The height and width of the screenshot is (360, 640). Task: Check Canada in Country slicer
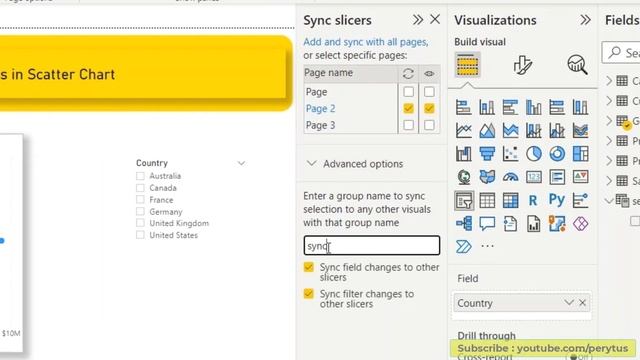click(140, 188)
